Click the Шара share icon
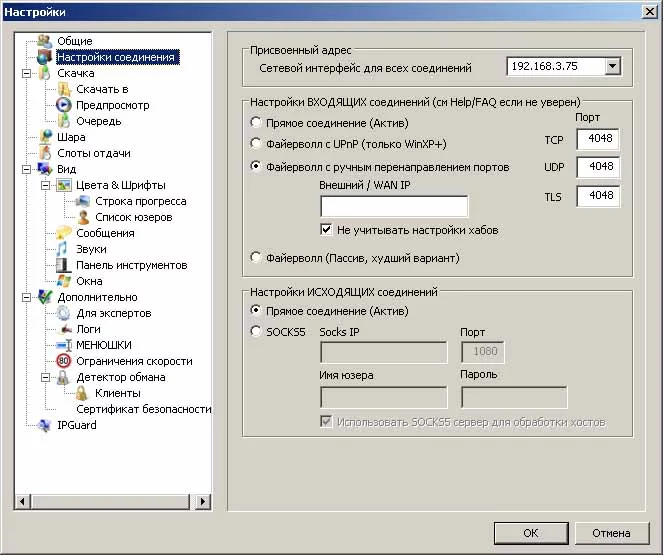The width and height of the screenshot is (663, 555). pos(45,137)
